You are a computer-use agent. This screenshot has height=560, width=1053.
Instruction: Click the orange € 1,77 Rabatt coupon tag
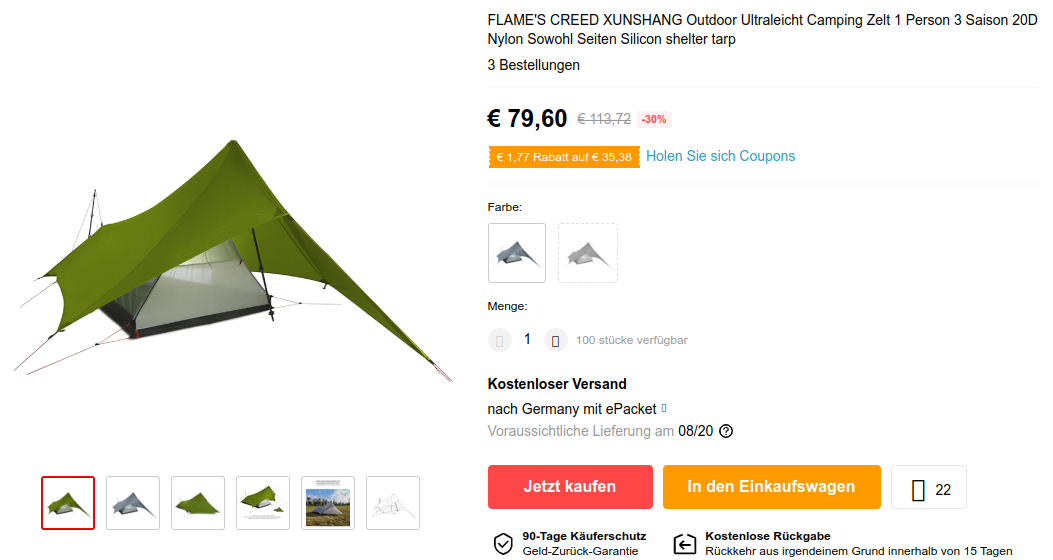564,157
